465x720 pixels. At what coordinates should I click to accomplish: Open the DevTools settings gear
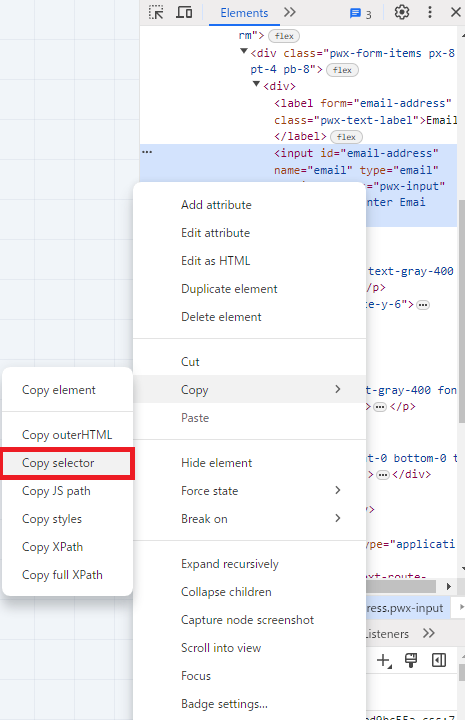pyautogui.click(x=402, y=12)
